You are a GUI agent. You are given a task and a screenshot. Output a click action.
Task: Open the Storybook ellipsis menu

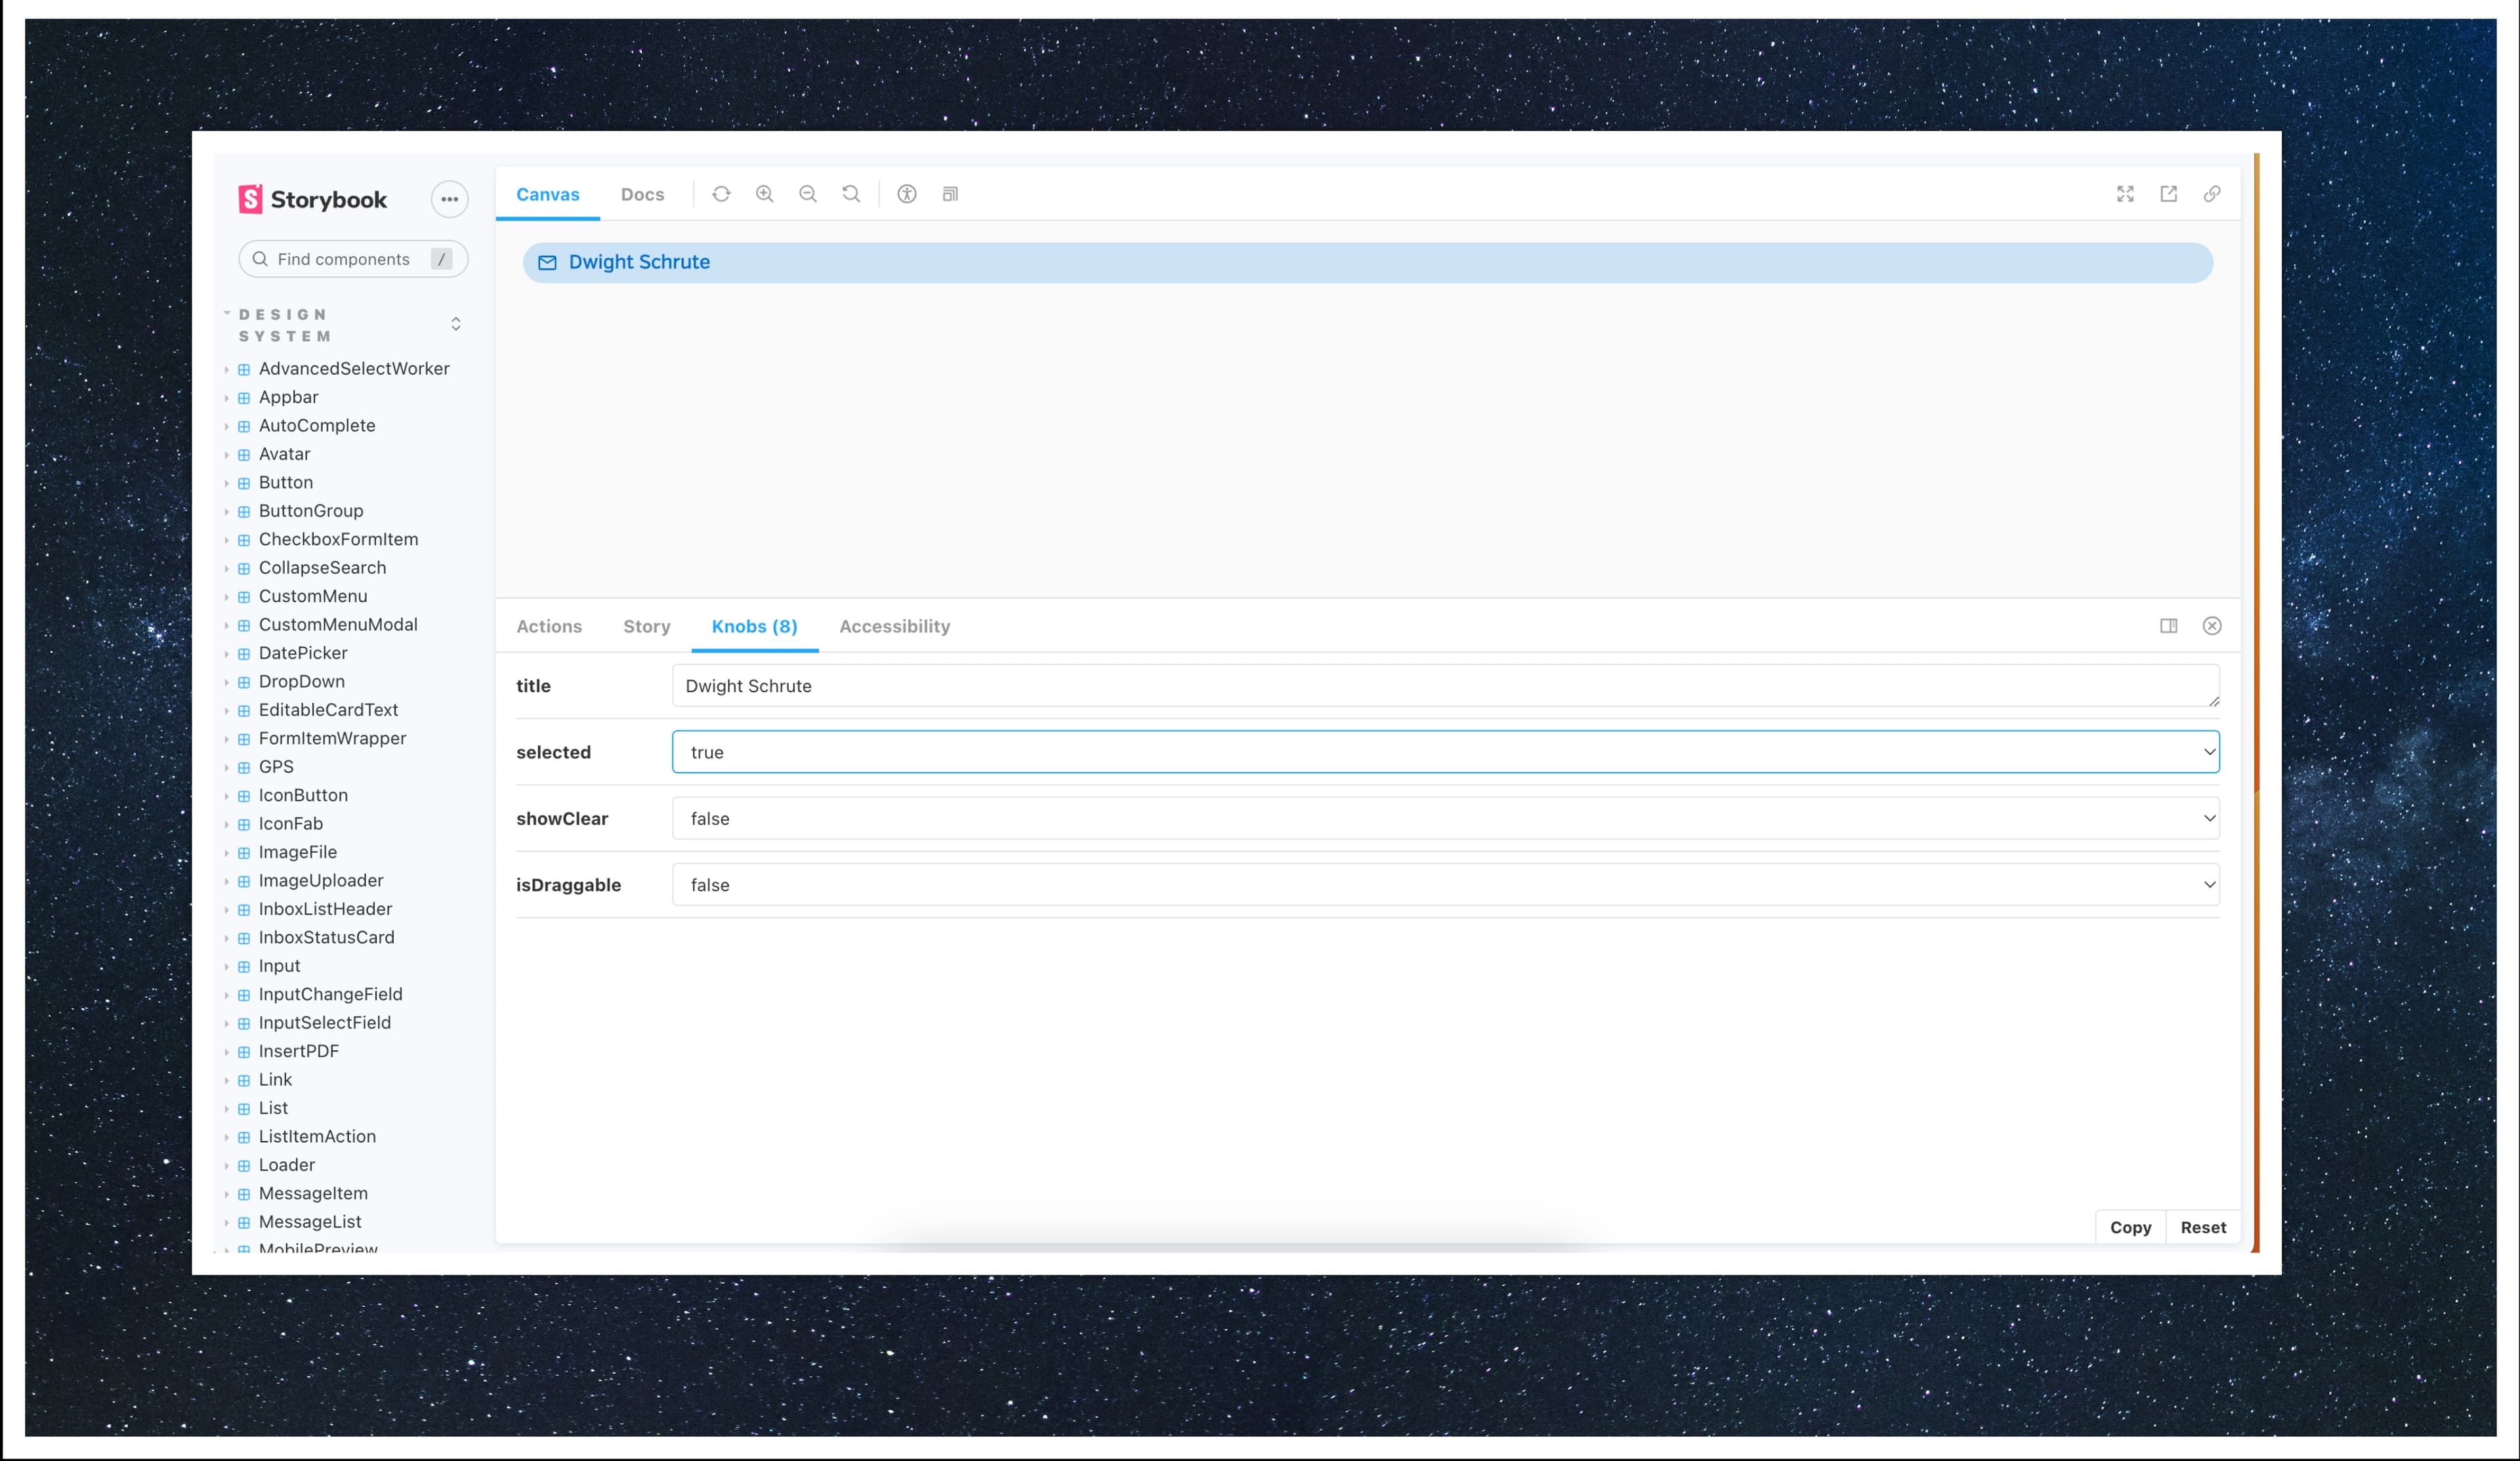click(449, 199)
